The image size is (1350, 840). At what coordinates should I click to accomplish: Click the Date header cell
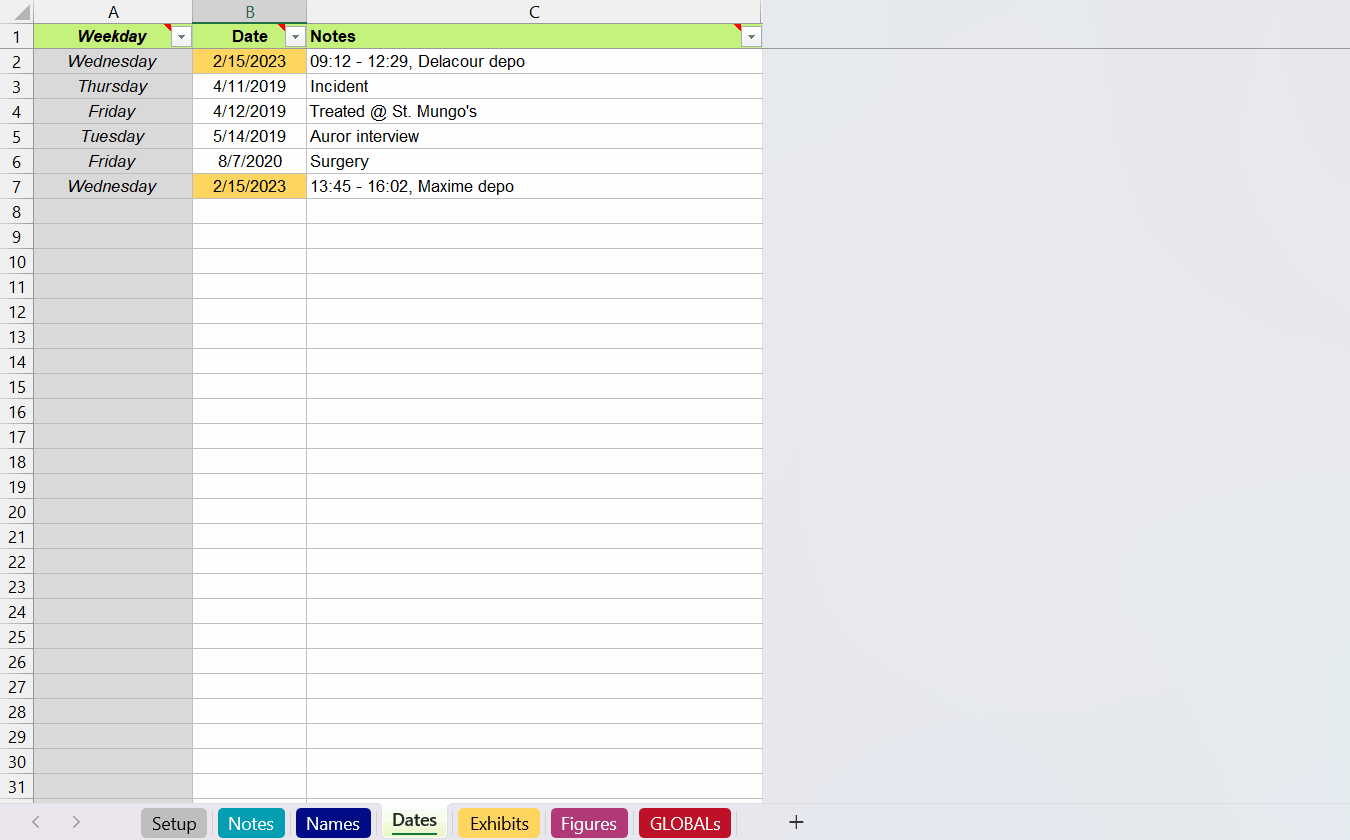(250, 36)
